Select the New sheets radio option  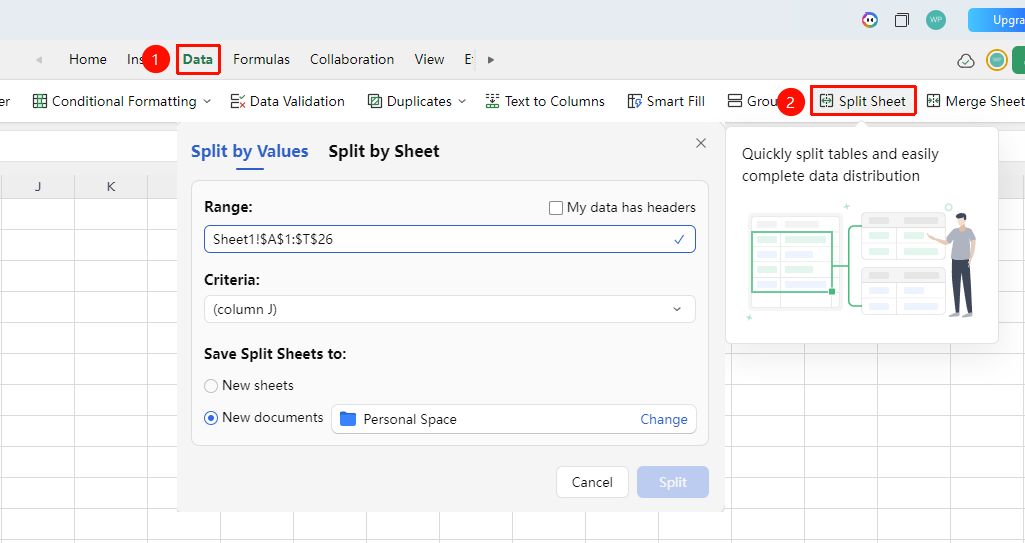tap(210, 386)
